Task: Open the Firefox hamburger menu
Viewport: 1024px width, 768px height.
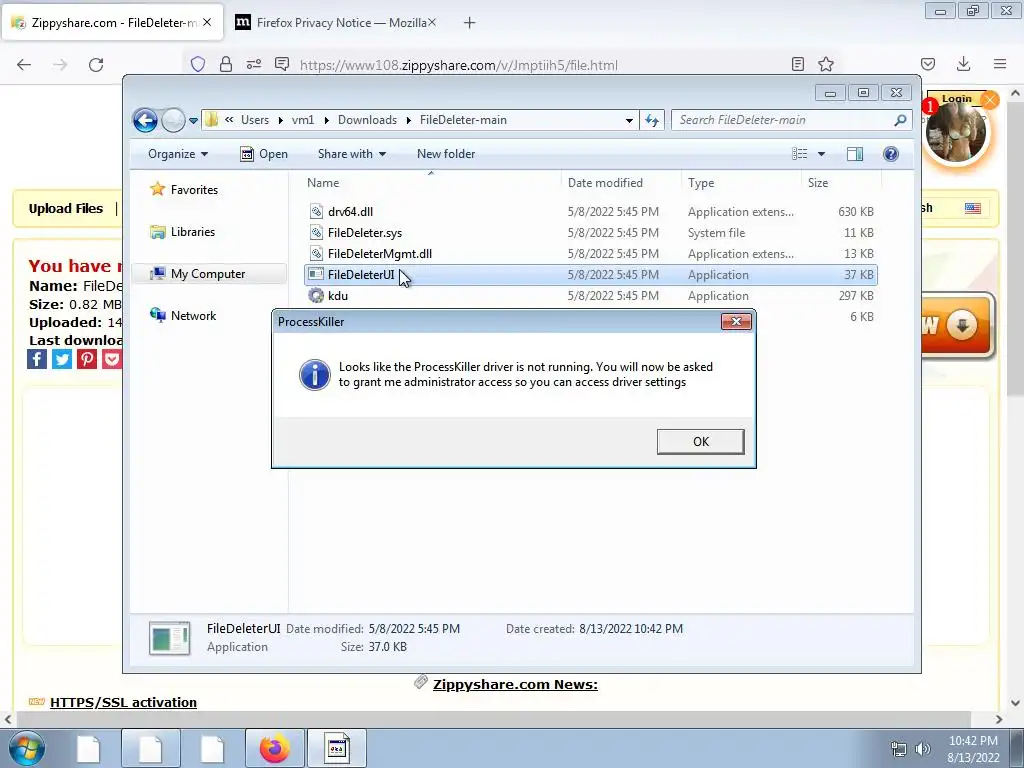Action: pyautogui.click(x=1000, y=64)
